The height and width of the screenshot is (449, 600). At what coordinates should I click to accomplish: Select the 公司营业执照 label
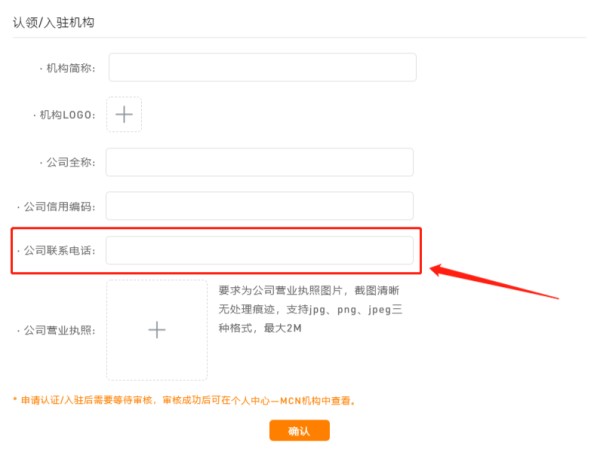click(x=60, y=330)
